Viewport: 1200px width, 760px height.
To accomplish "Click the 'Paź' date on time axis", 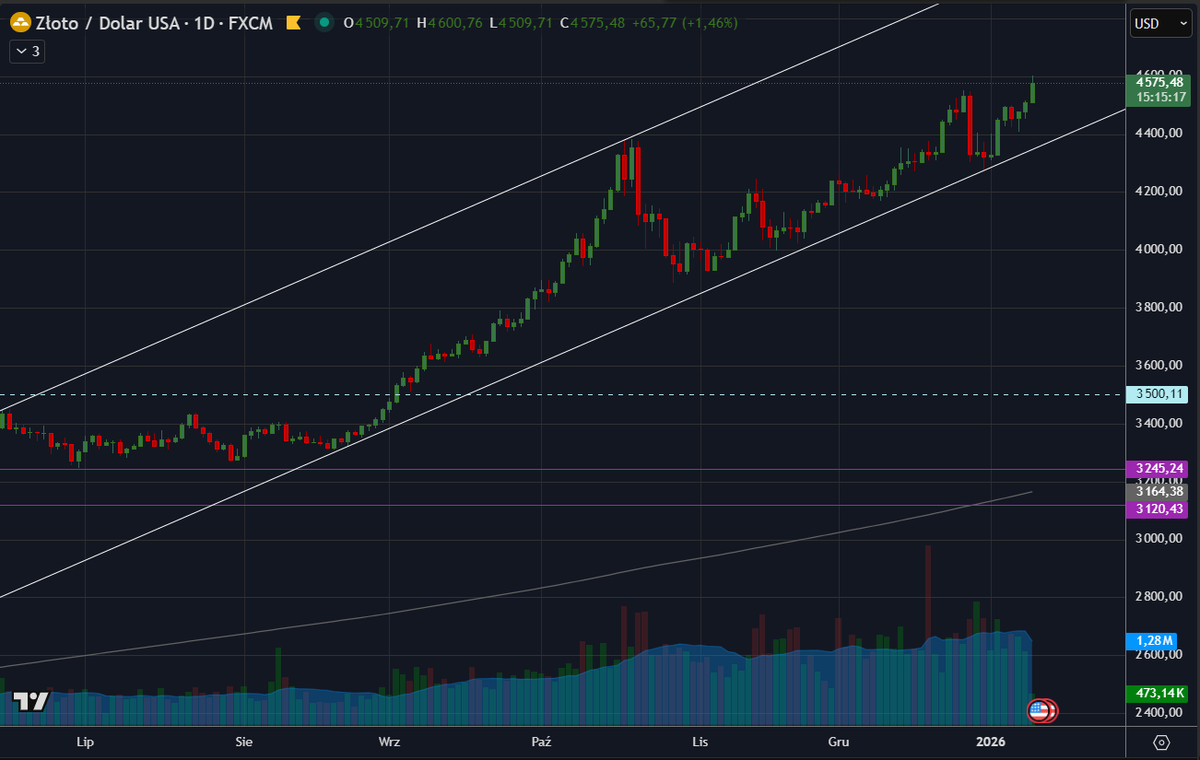I will point(541,742).
